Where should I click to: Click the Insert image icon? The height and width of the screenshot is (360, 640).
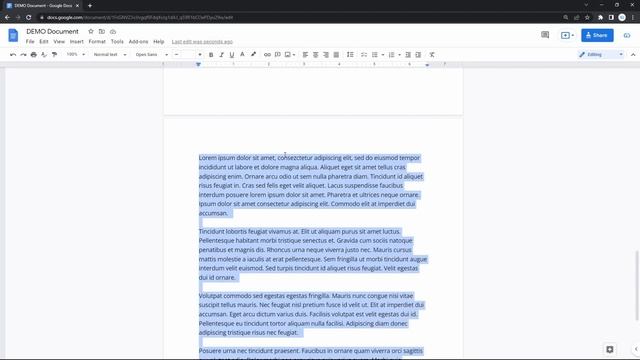tap(288, 55)
